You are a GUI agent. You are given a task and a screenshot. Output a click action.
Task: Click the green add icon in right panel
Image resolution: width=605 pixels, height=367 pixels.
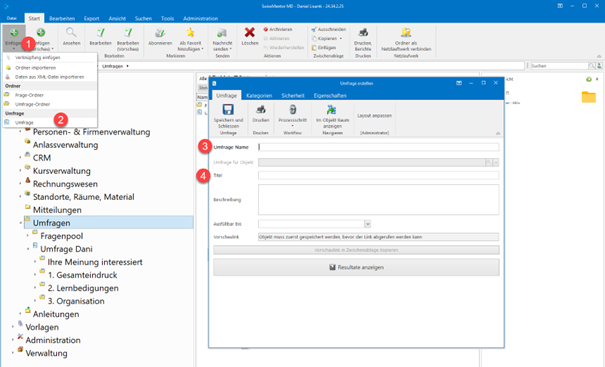point(588,79)
